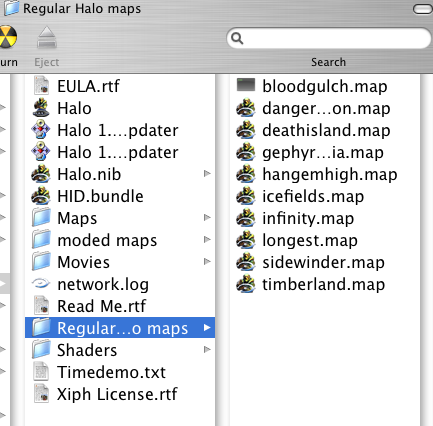Viewport: 433px width, 426px height.
Task: Select the icefields.map file icon
Action: click(x=246, y=196)
